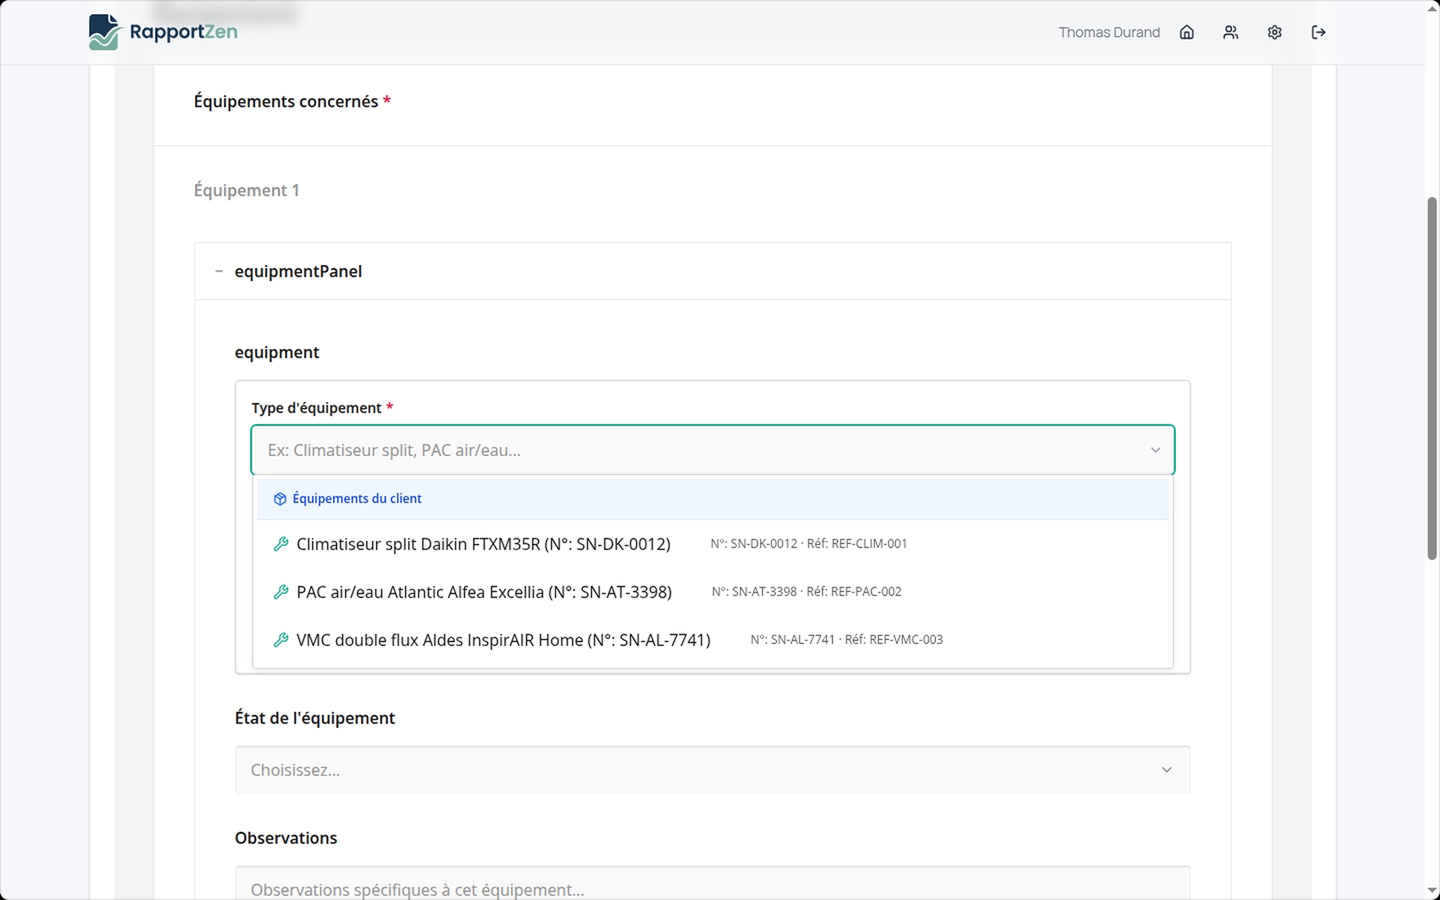
Task: Select Climatiseur split Daikin FTXM35R option
Action: tap(712, 544)
